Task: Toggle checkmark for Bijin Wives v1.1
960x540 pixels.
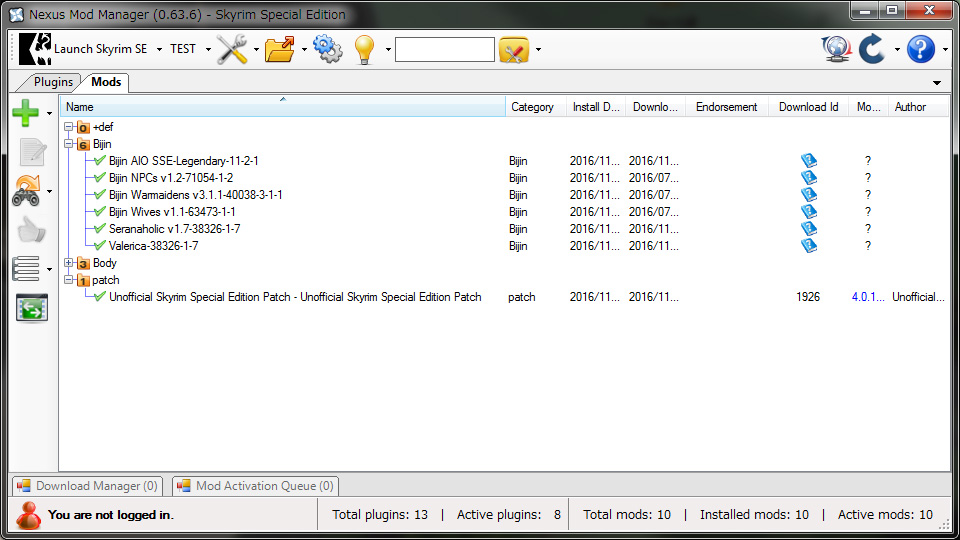Action: 100,212
